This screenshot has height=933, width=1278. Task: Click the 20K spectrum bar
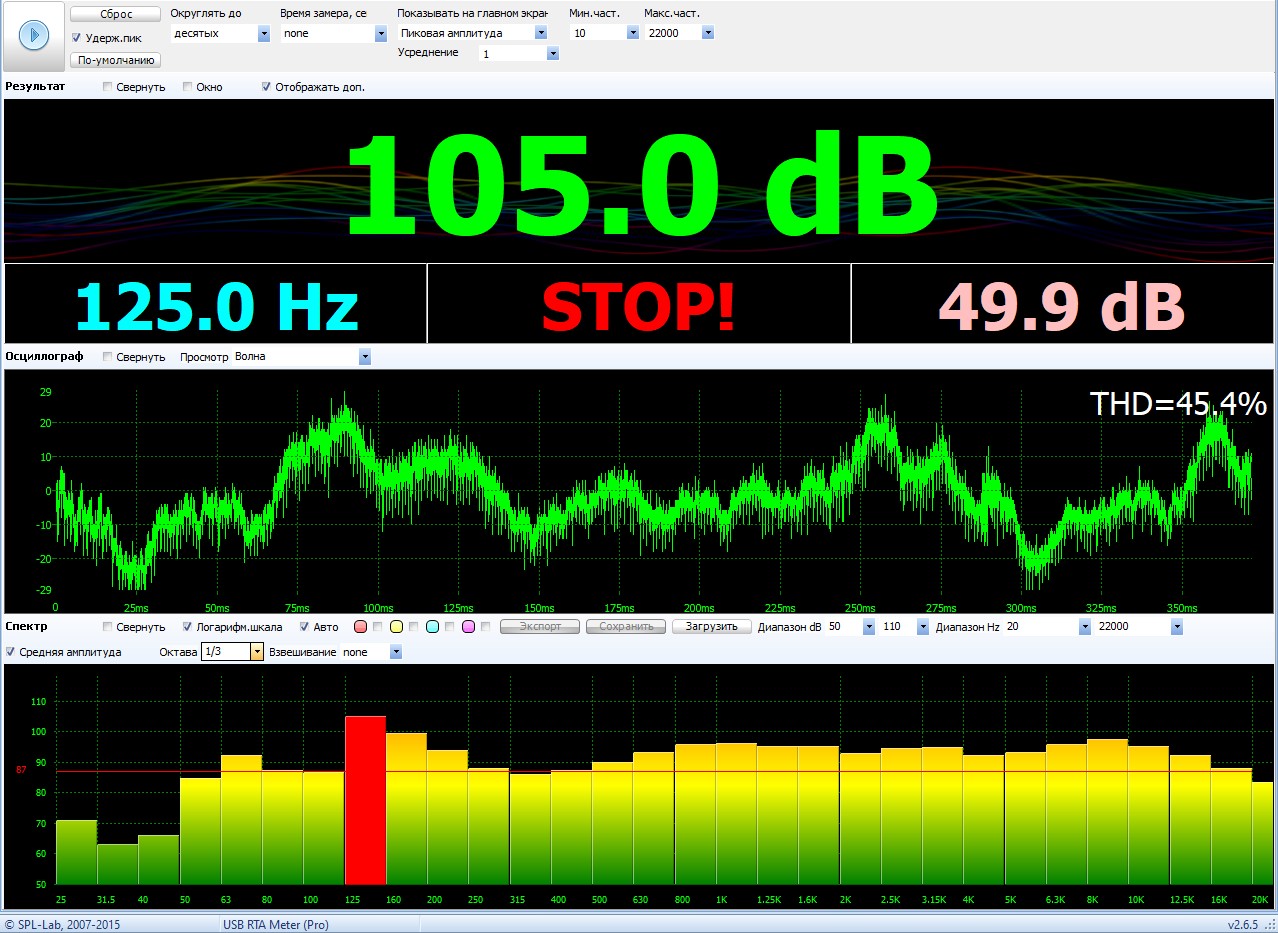[x=1262, y=833]
